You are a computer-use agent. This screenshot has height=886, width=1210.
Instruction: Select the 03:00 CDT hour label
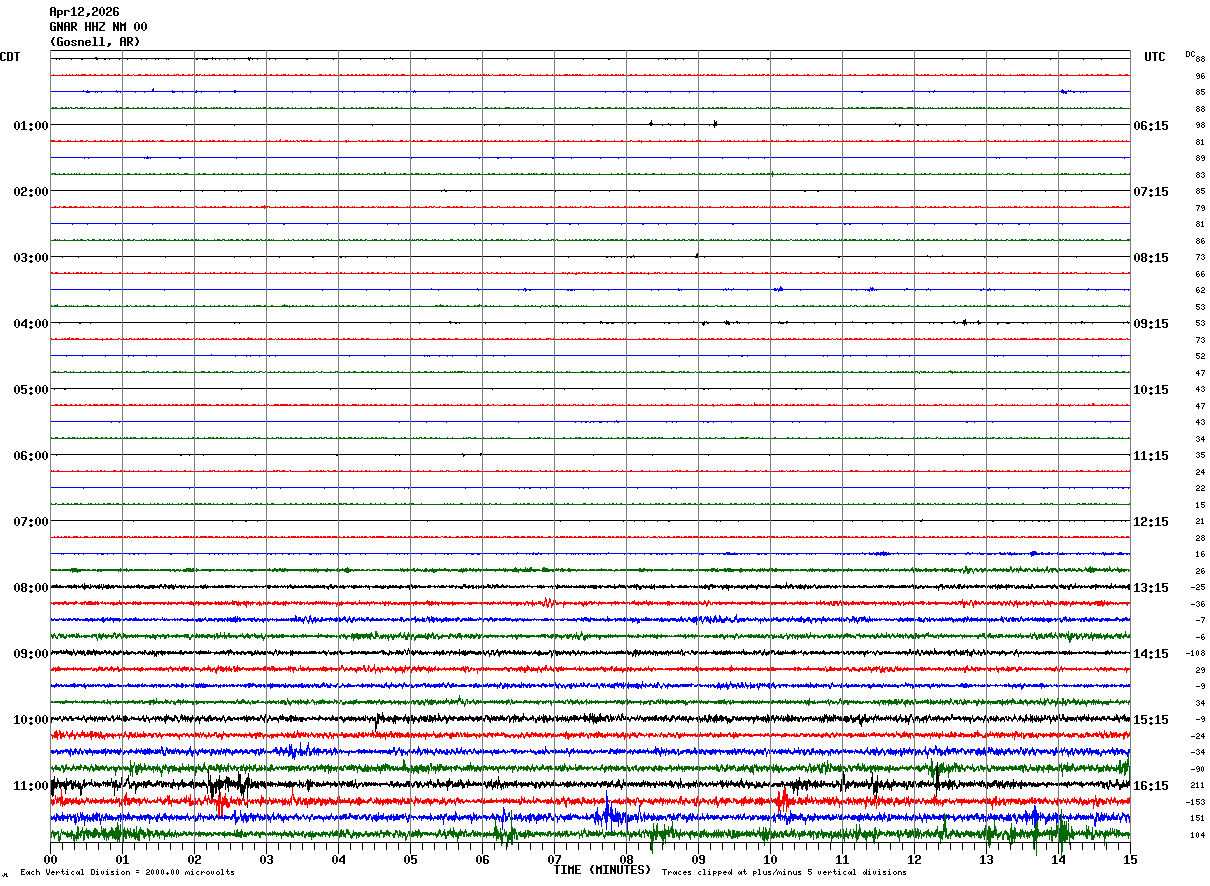pos(31,258)
